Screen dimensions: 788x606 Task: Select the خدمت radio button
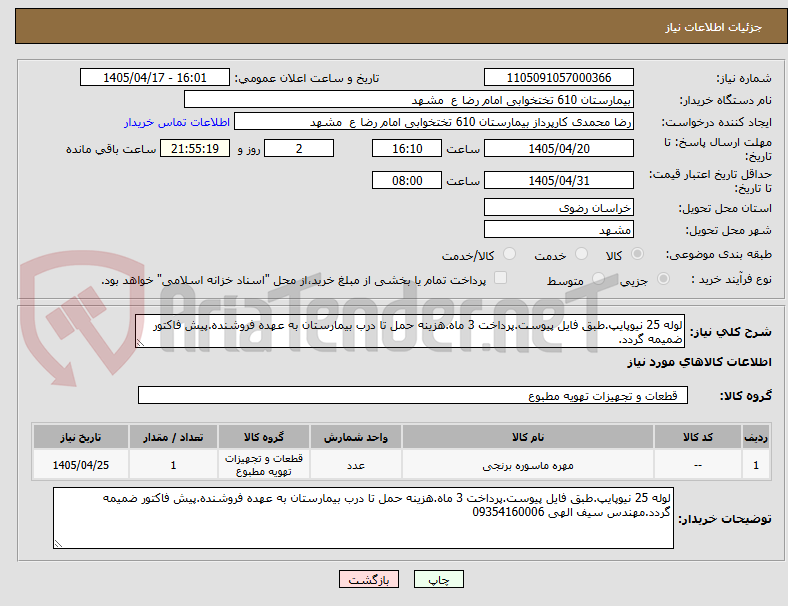(x=581, y=254)
